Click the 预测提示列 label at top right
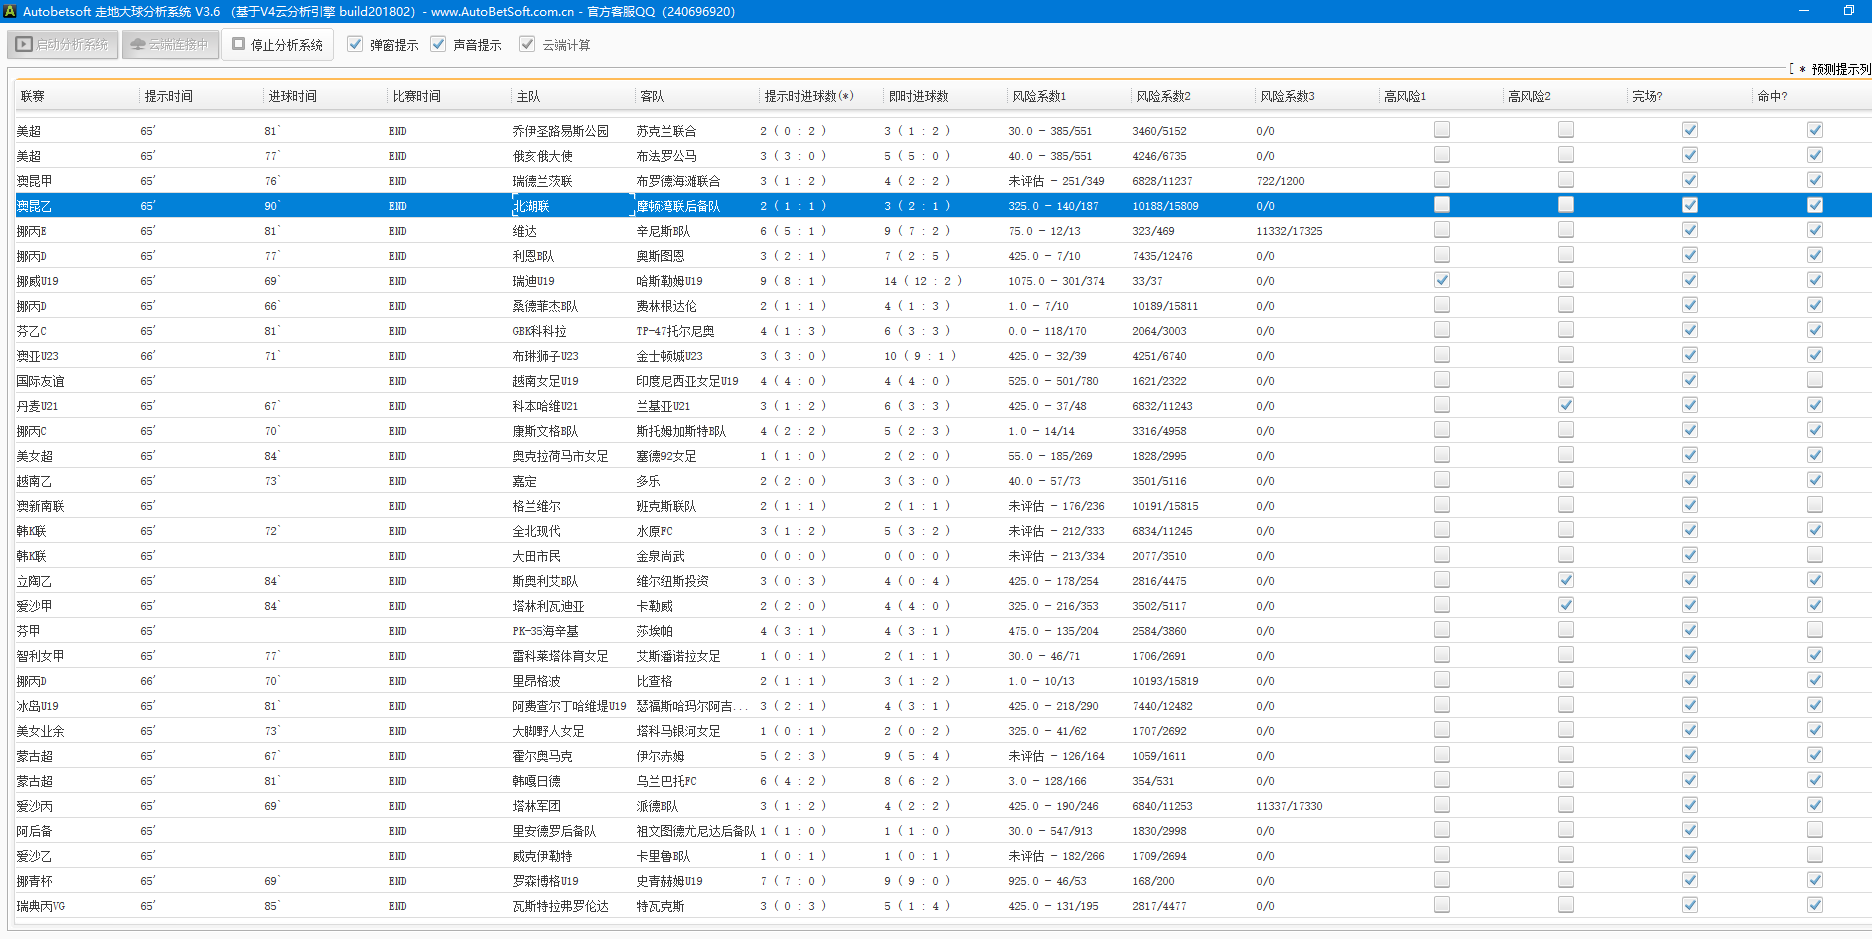Image resolution: width=1872 pixels, height=939 pixels. [1840, 69]
